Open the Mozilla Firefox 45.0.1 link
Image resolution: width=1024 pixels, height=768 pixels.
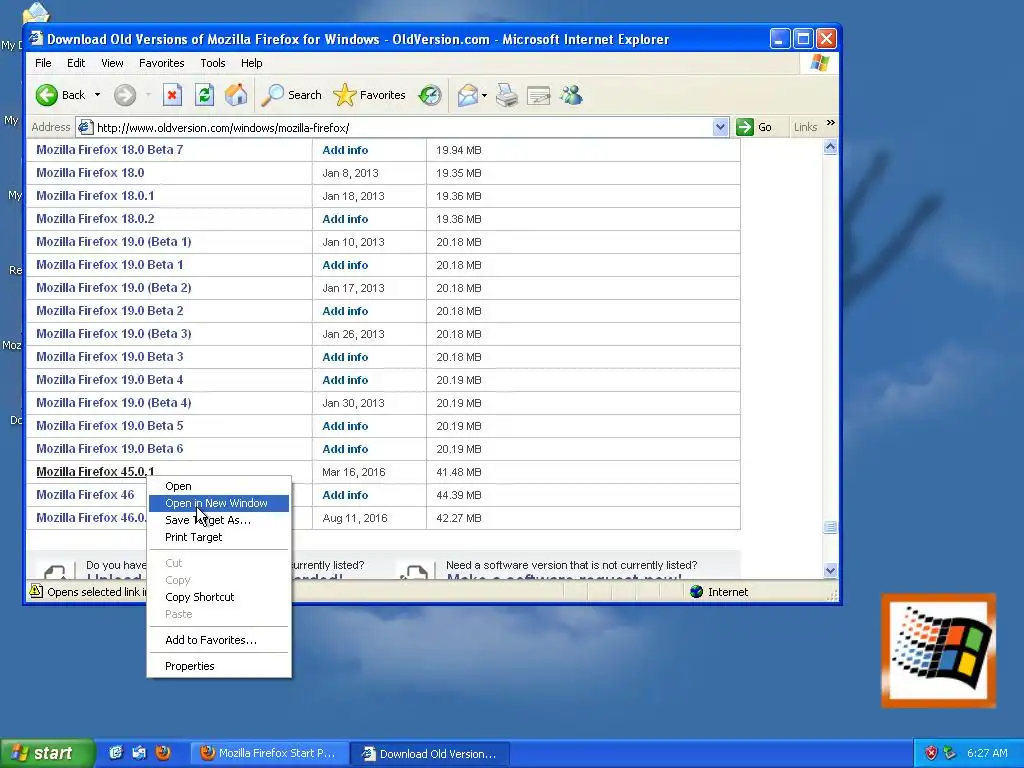[95, 472]
